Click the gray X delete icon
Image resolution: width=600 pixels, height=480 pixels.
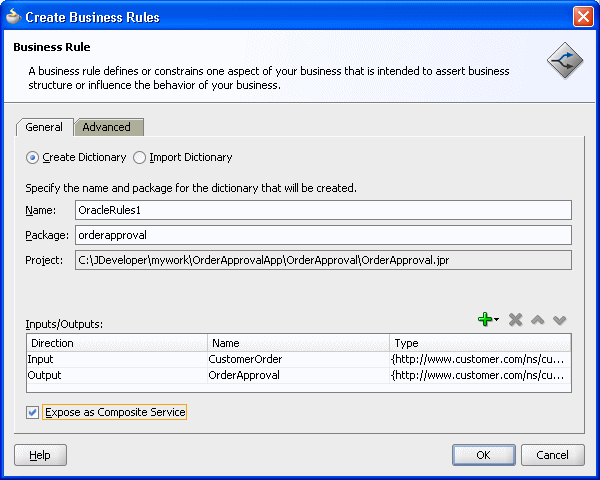[515, 320]
